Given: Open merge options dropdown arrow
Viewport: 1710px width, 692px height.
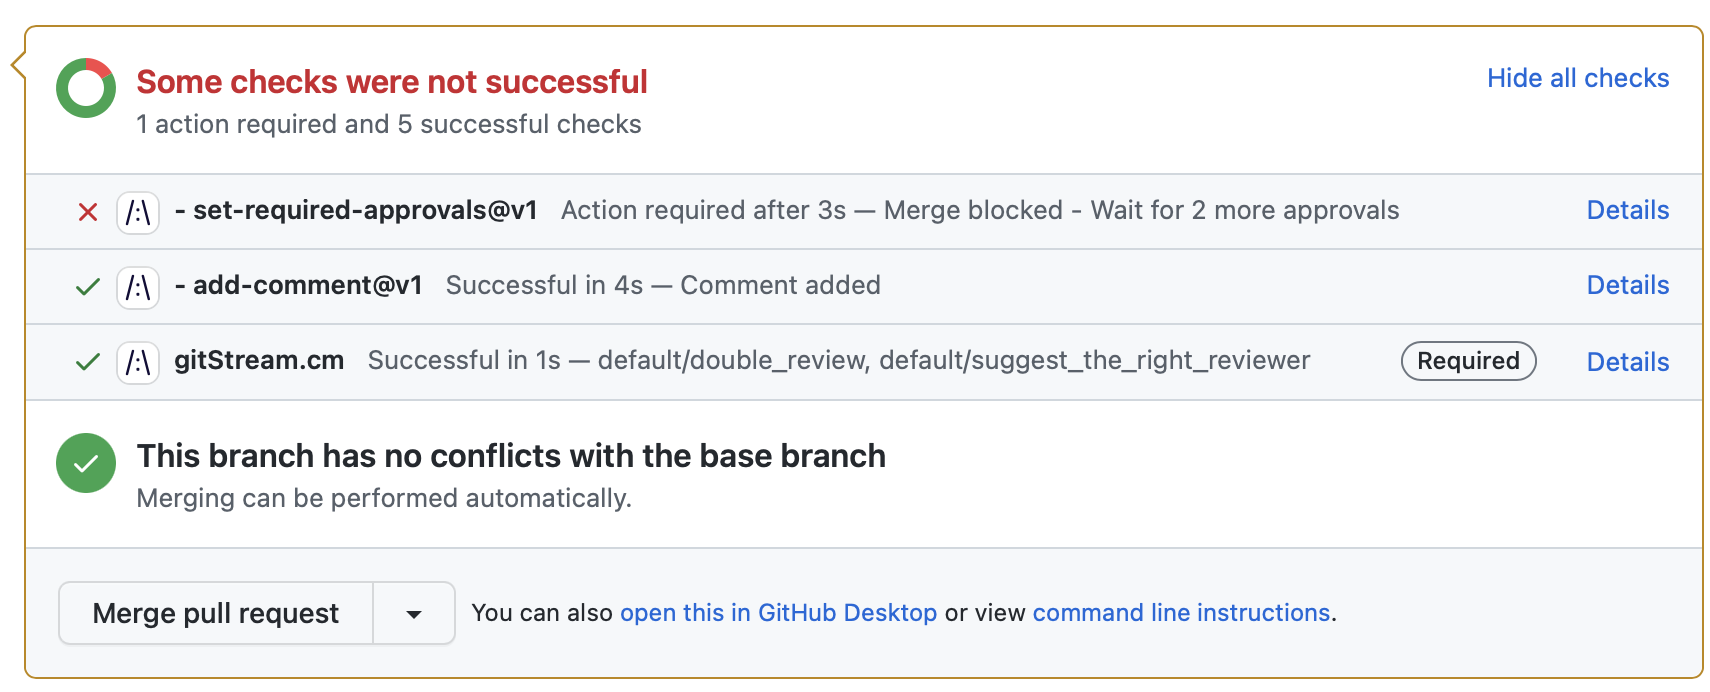Looking at the screenshot, I should [x=414, y=614].
